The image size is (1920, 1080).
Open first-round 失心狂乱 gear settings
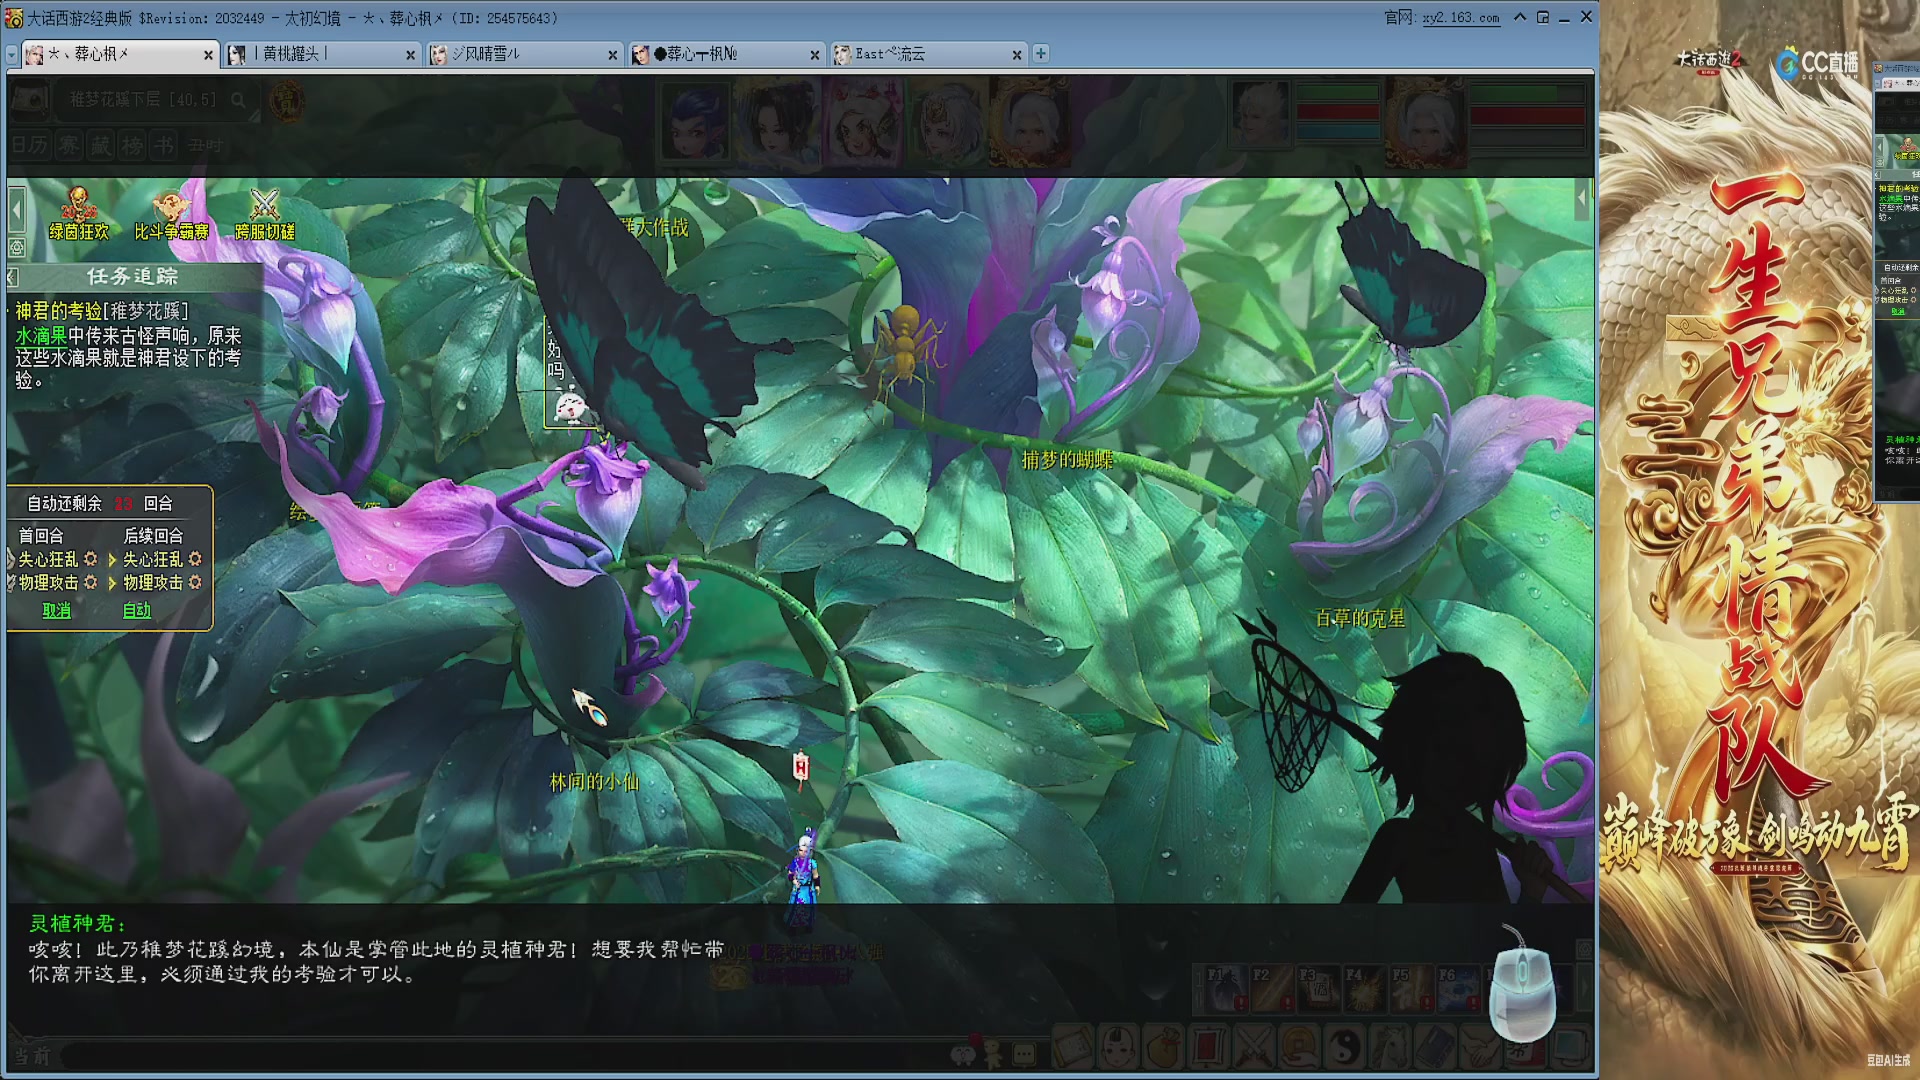point(91,559)
